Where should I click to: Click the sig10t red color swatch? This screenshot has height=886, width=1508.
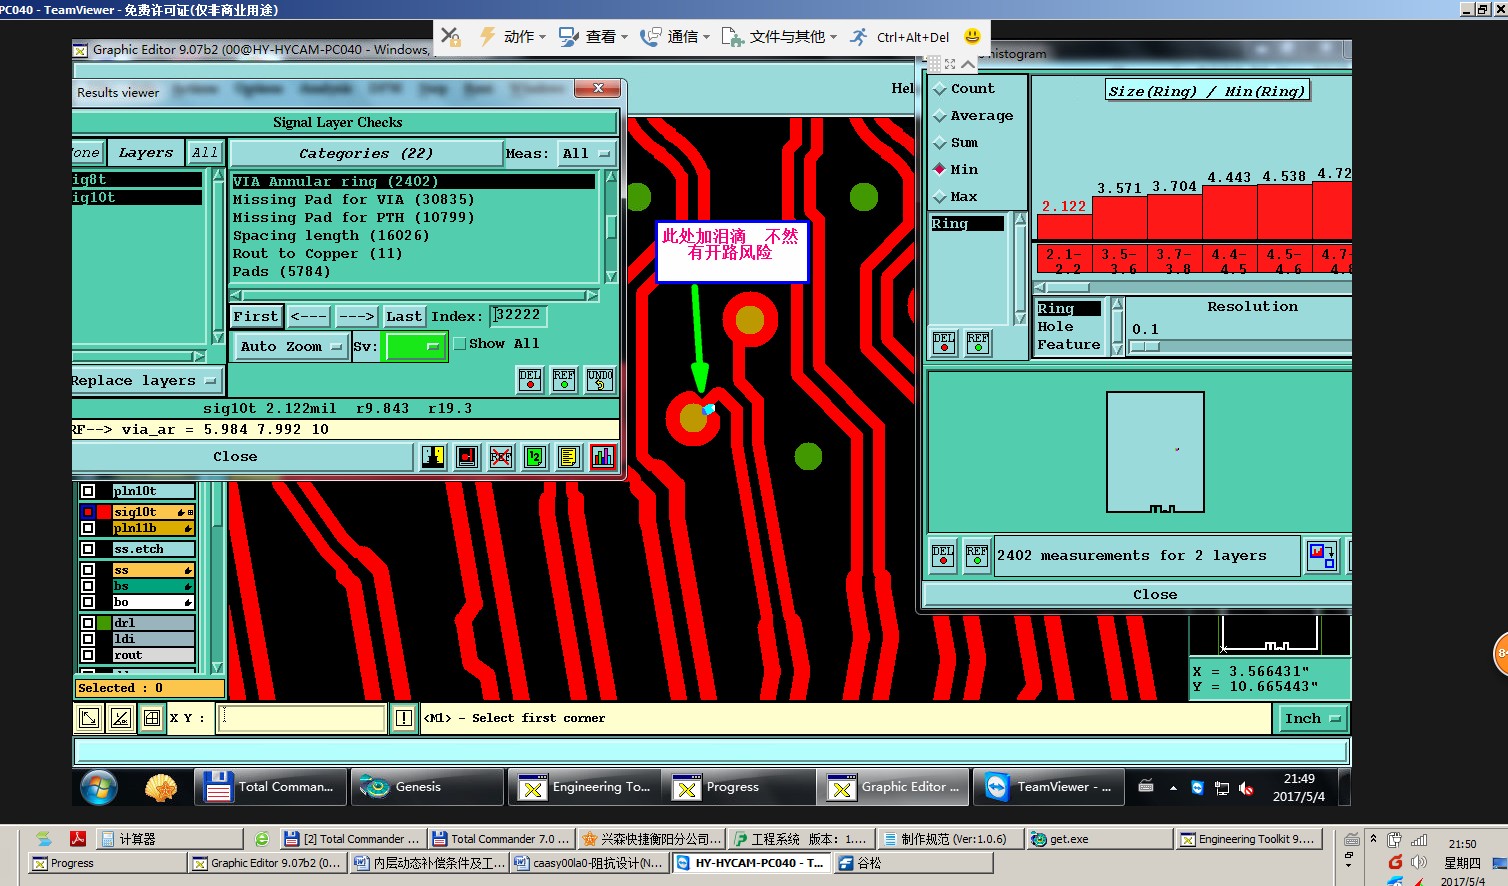(104, 512)
